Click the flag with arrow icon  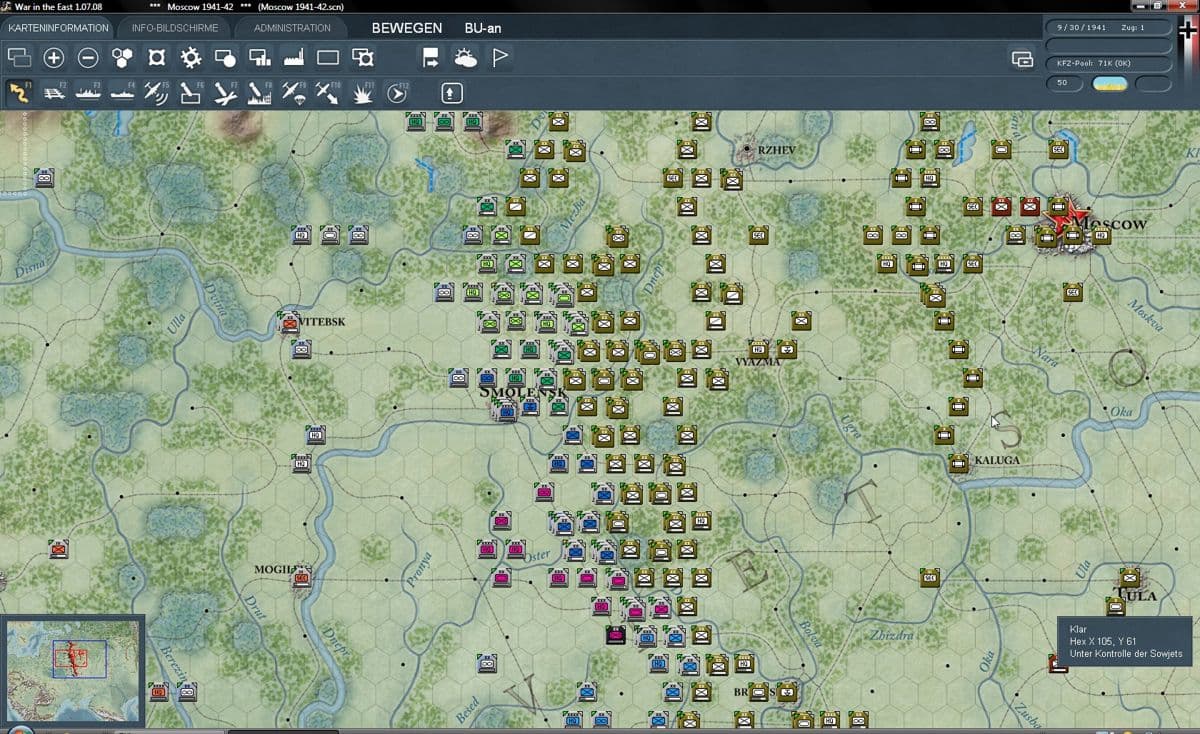(x=430, y=58)
